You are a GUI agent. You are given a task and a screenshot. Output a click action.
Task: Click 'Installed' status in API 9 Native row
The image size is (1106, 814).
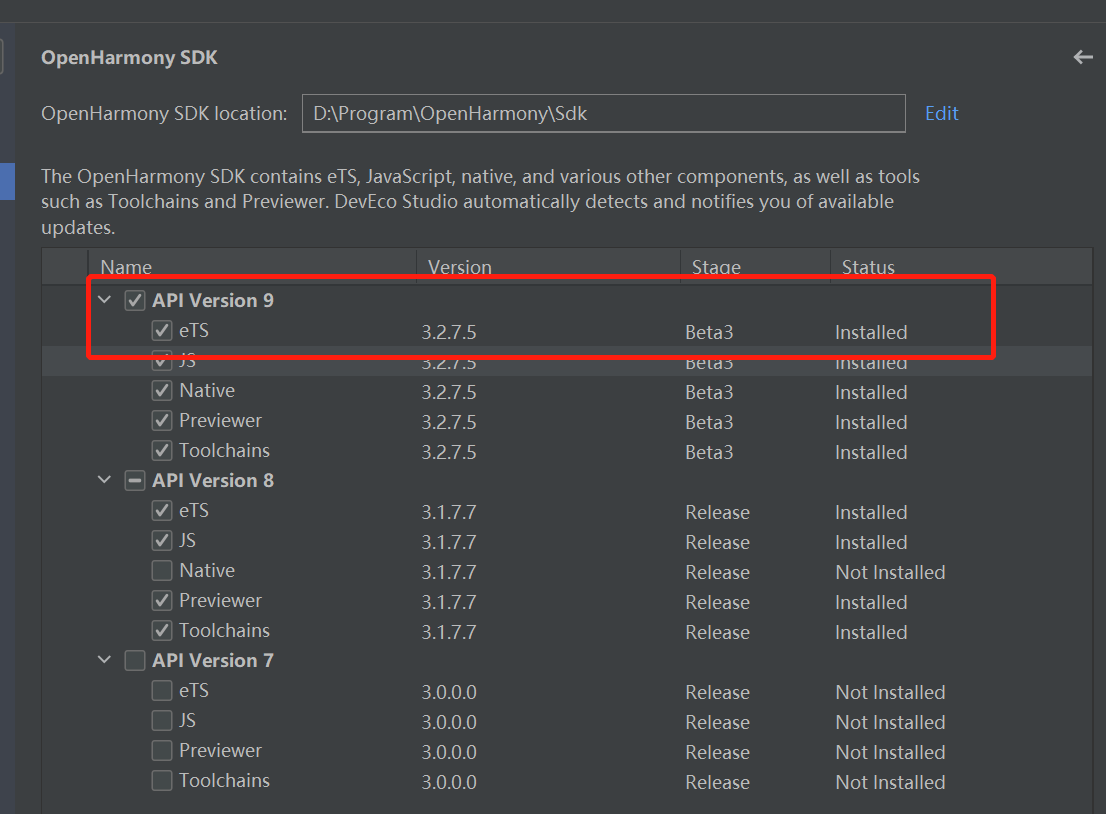coord(871,392)
